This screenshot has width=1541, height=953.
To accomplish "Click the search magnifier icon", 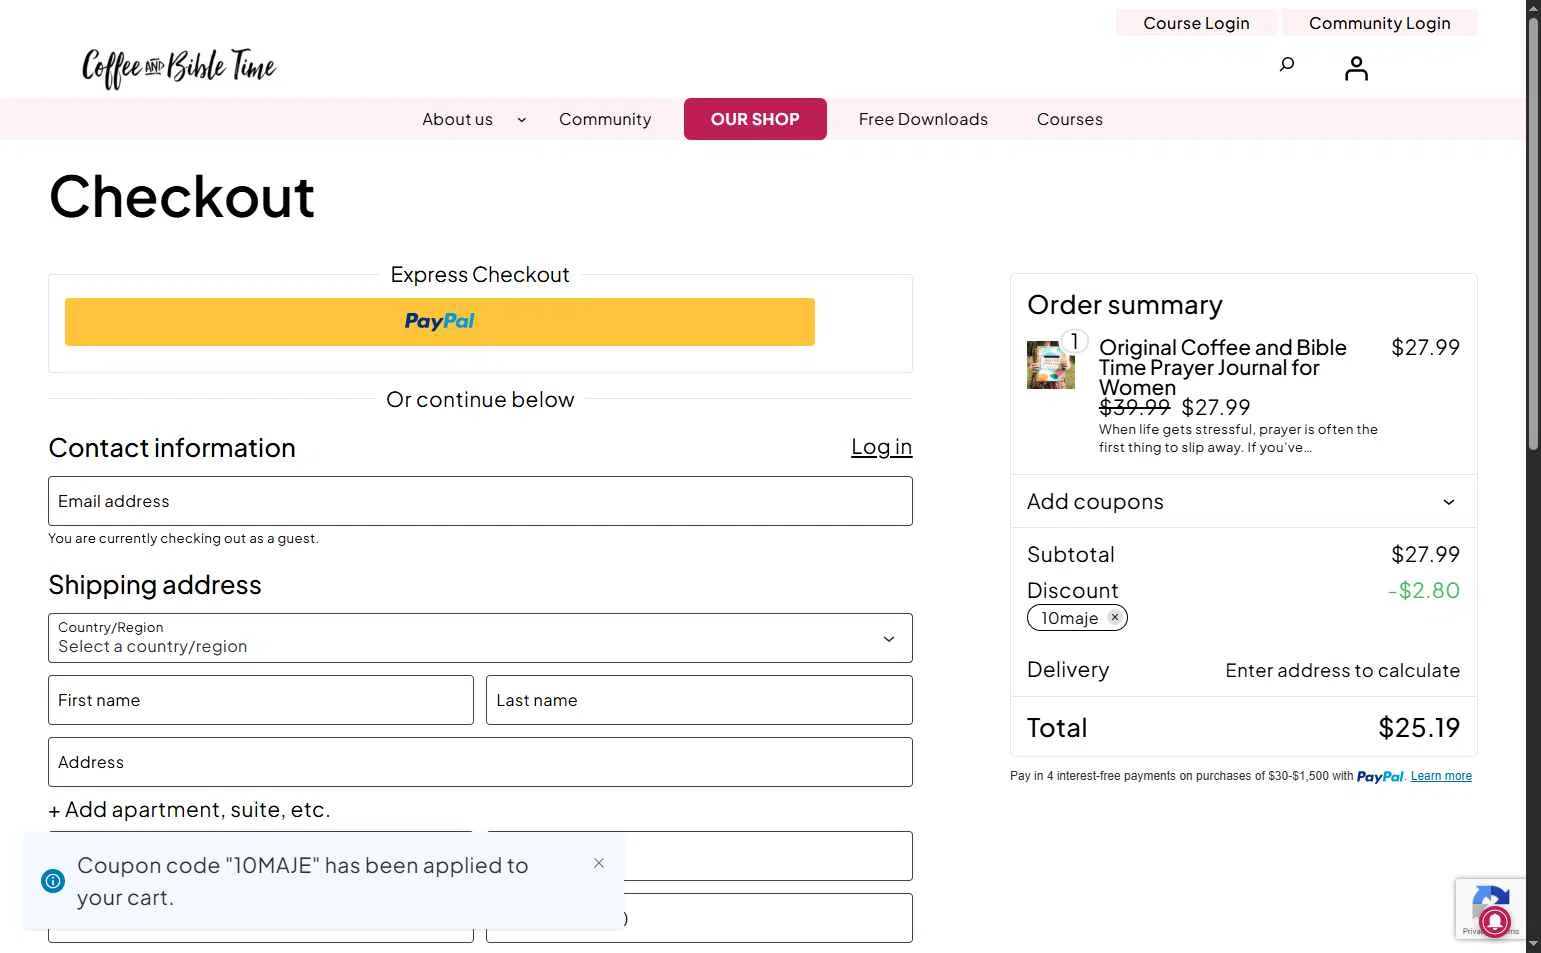I will click(1287, 65).
